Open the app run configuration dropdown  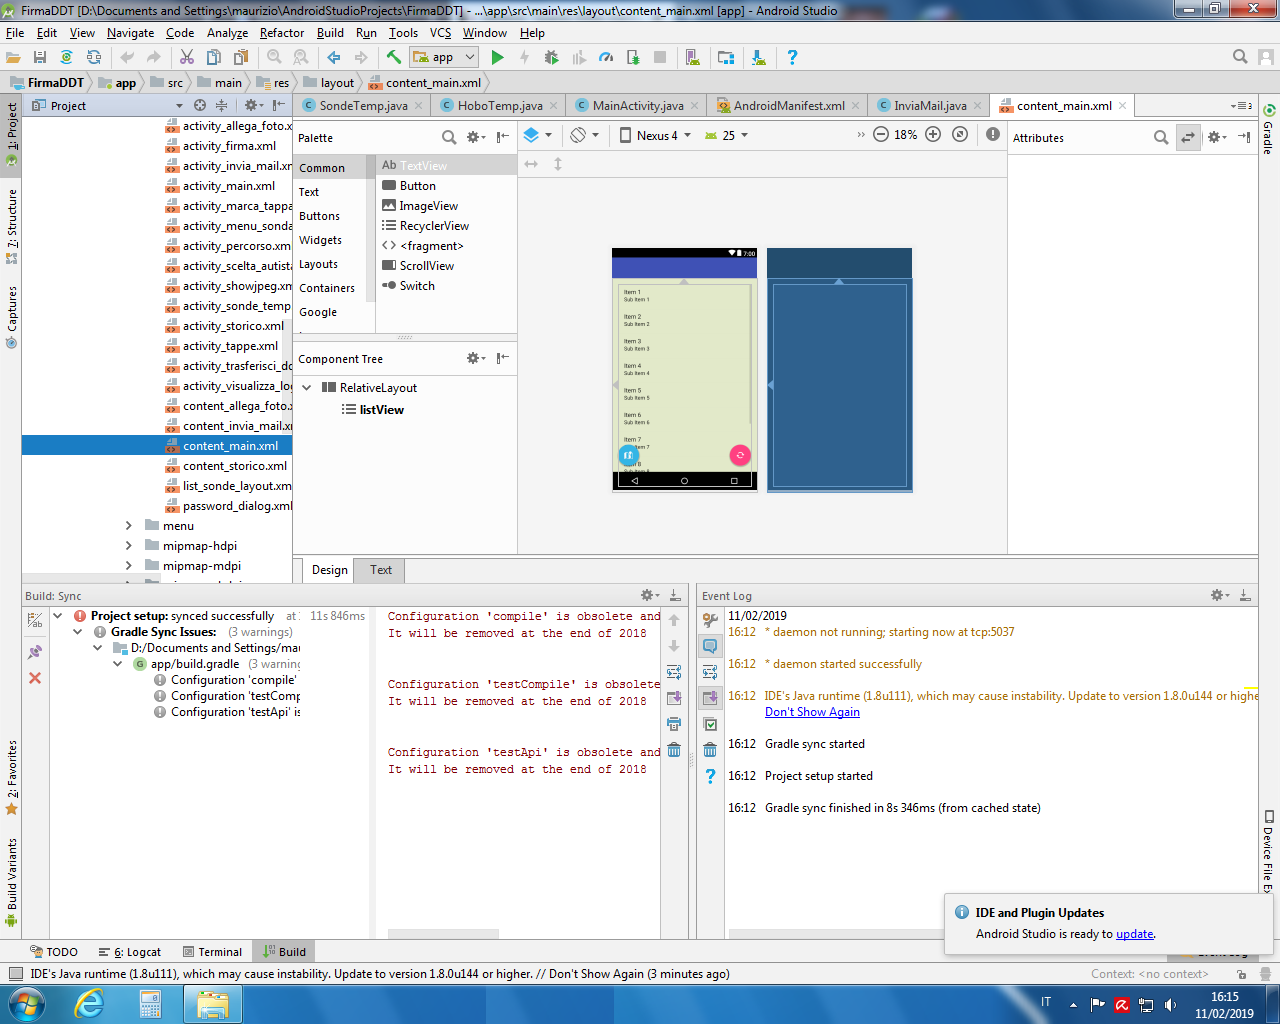point(444,57)
